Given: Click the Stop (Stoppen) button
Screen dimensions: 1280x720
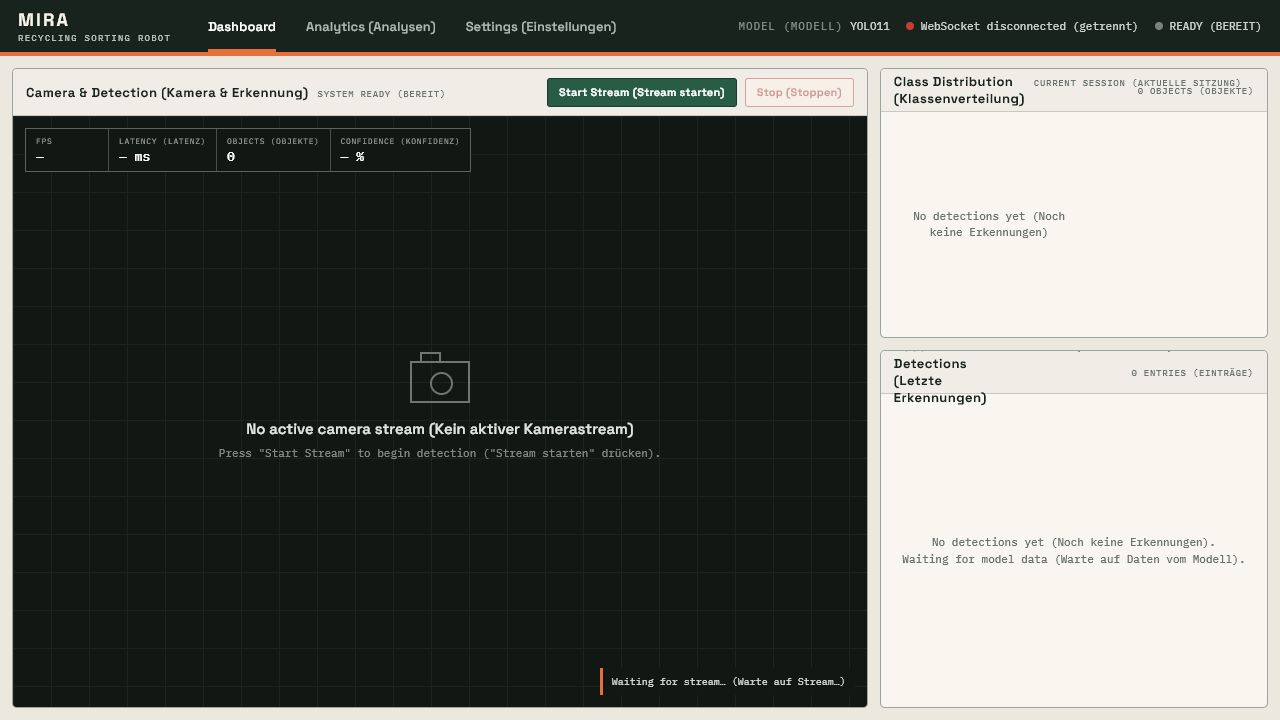Looking at the screenshot, I should (x=799, y=92).
